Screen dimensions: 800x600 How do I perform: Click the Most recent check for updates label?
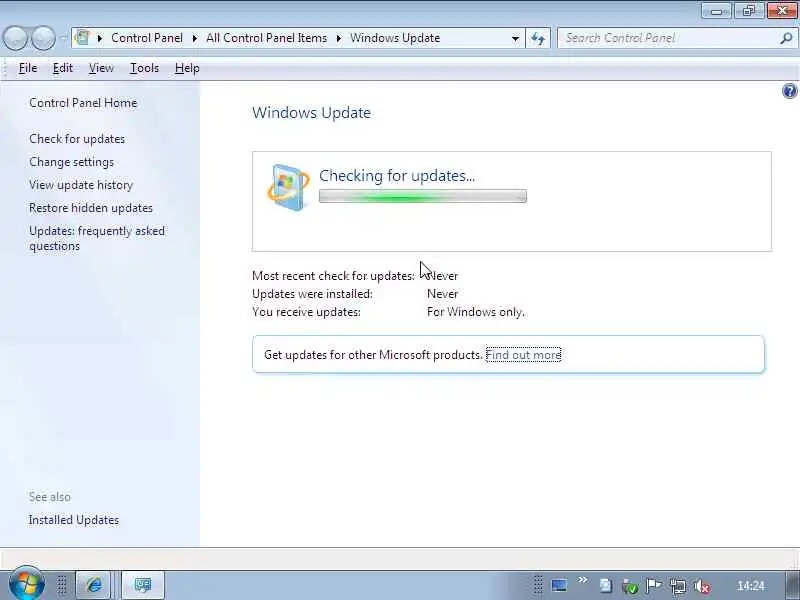click(333, 276)
